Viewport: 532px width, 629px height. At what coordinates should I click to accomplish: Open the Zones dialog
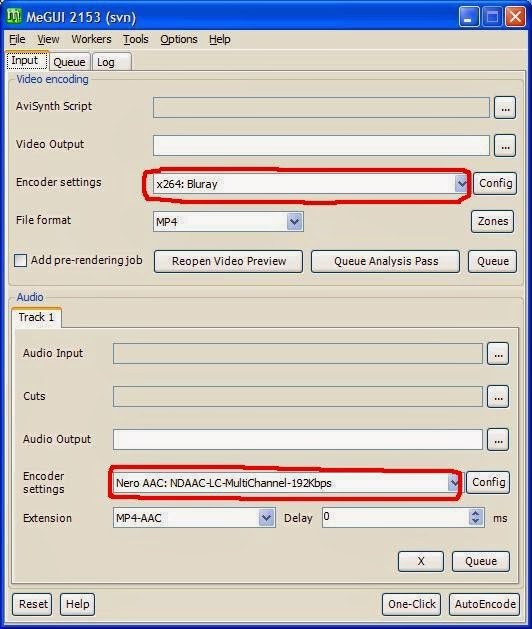pyautogui.click(x=492, y=221)
